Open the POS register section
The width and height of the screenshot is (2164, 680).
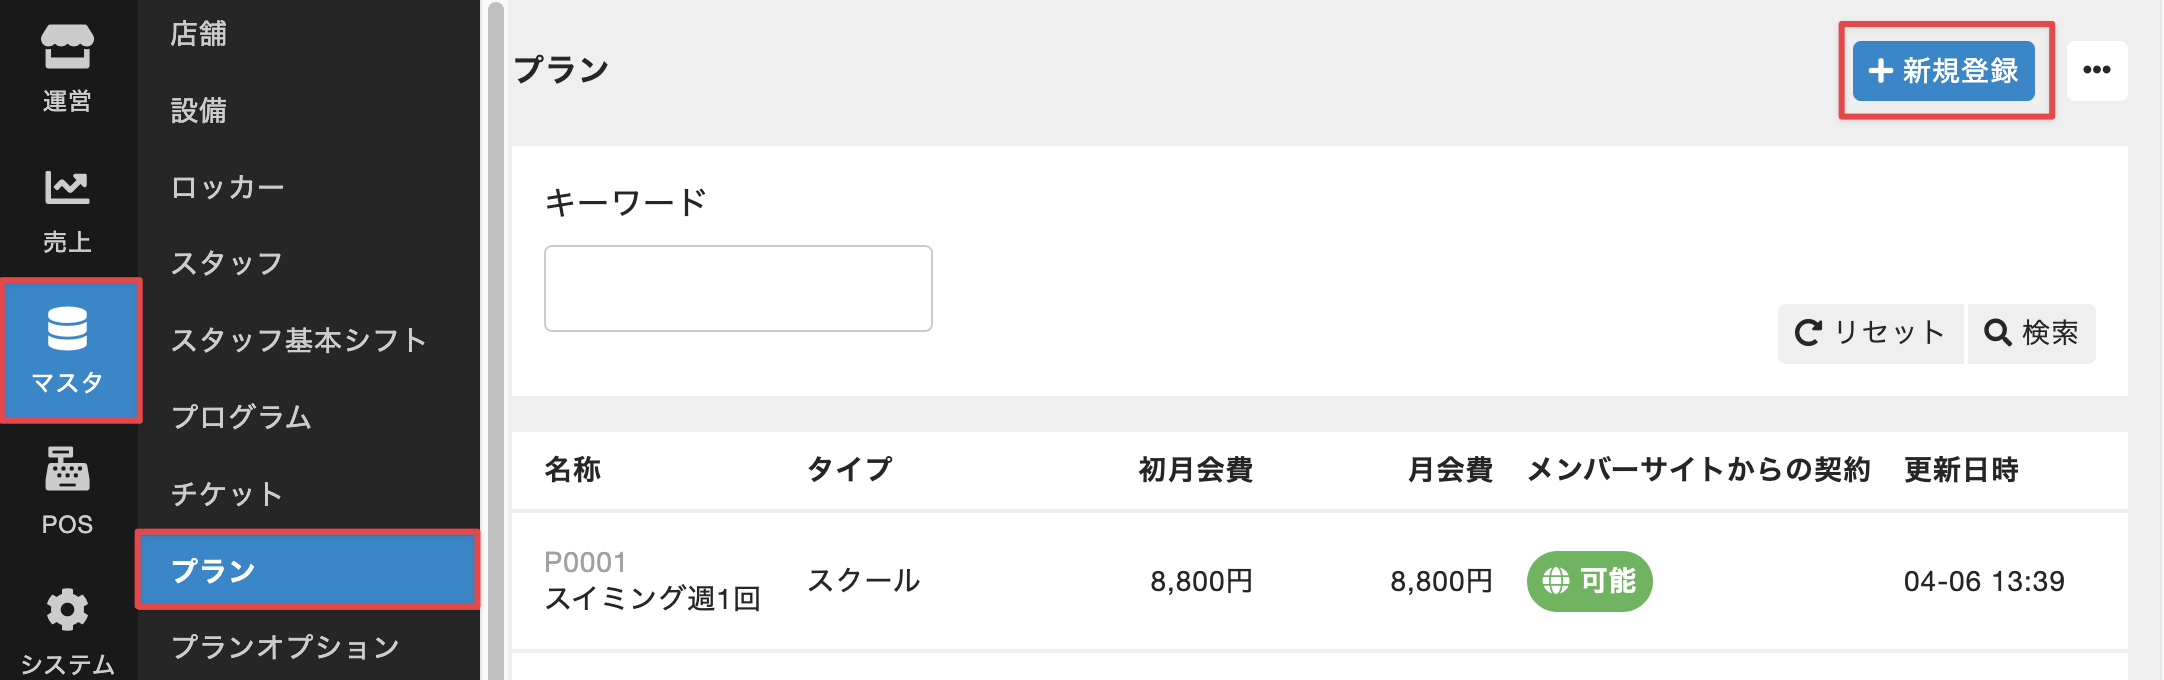[67, 490]
